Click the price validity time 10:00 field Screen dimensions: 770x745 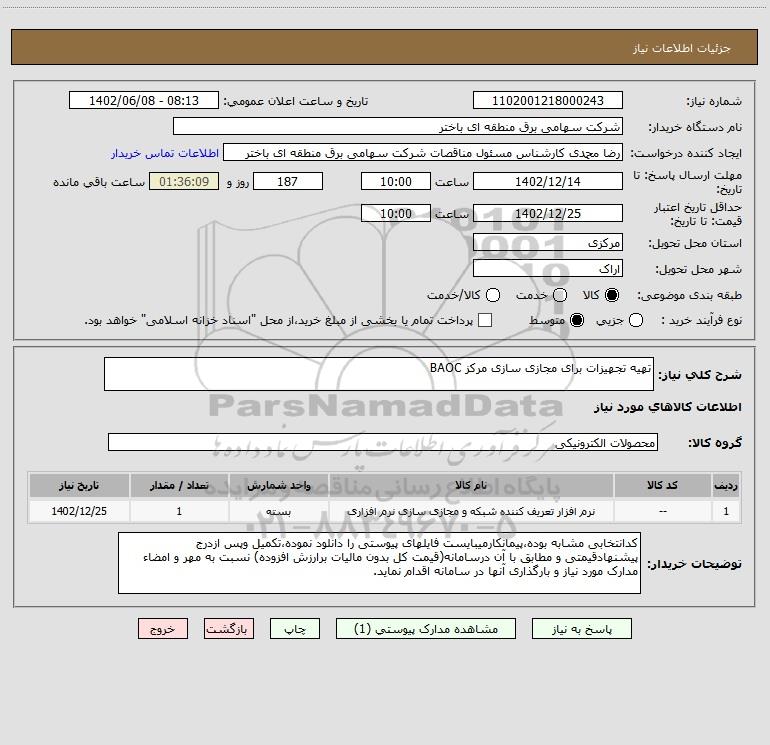(x=396, y=214)
